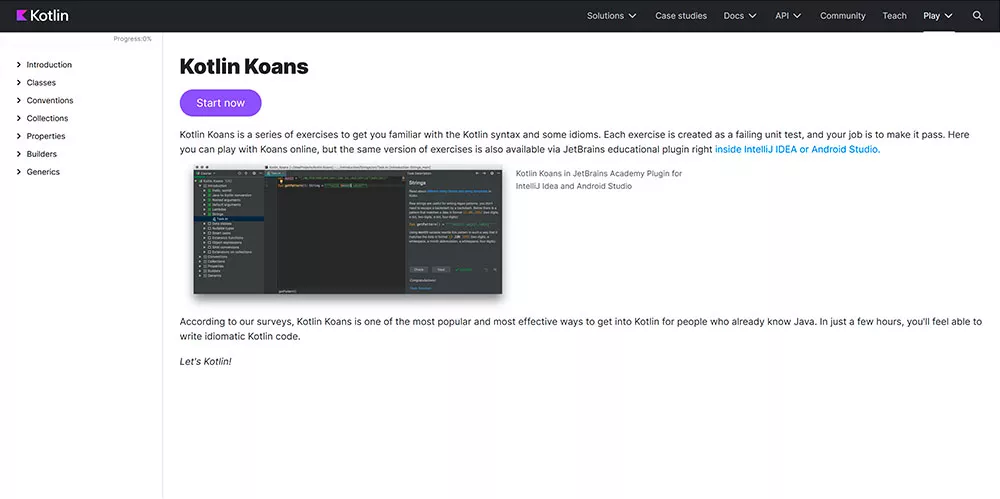Click the image caption about JetBrains Academy Plugin

click(599, 180)
